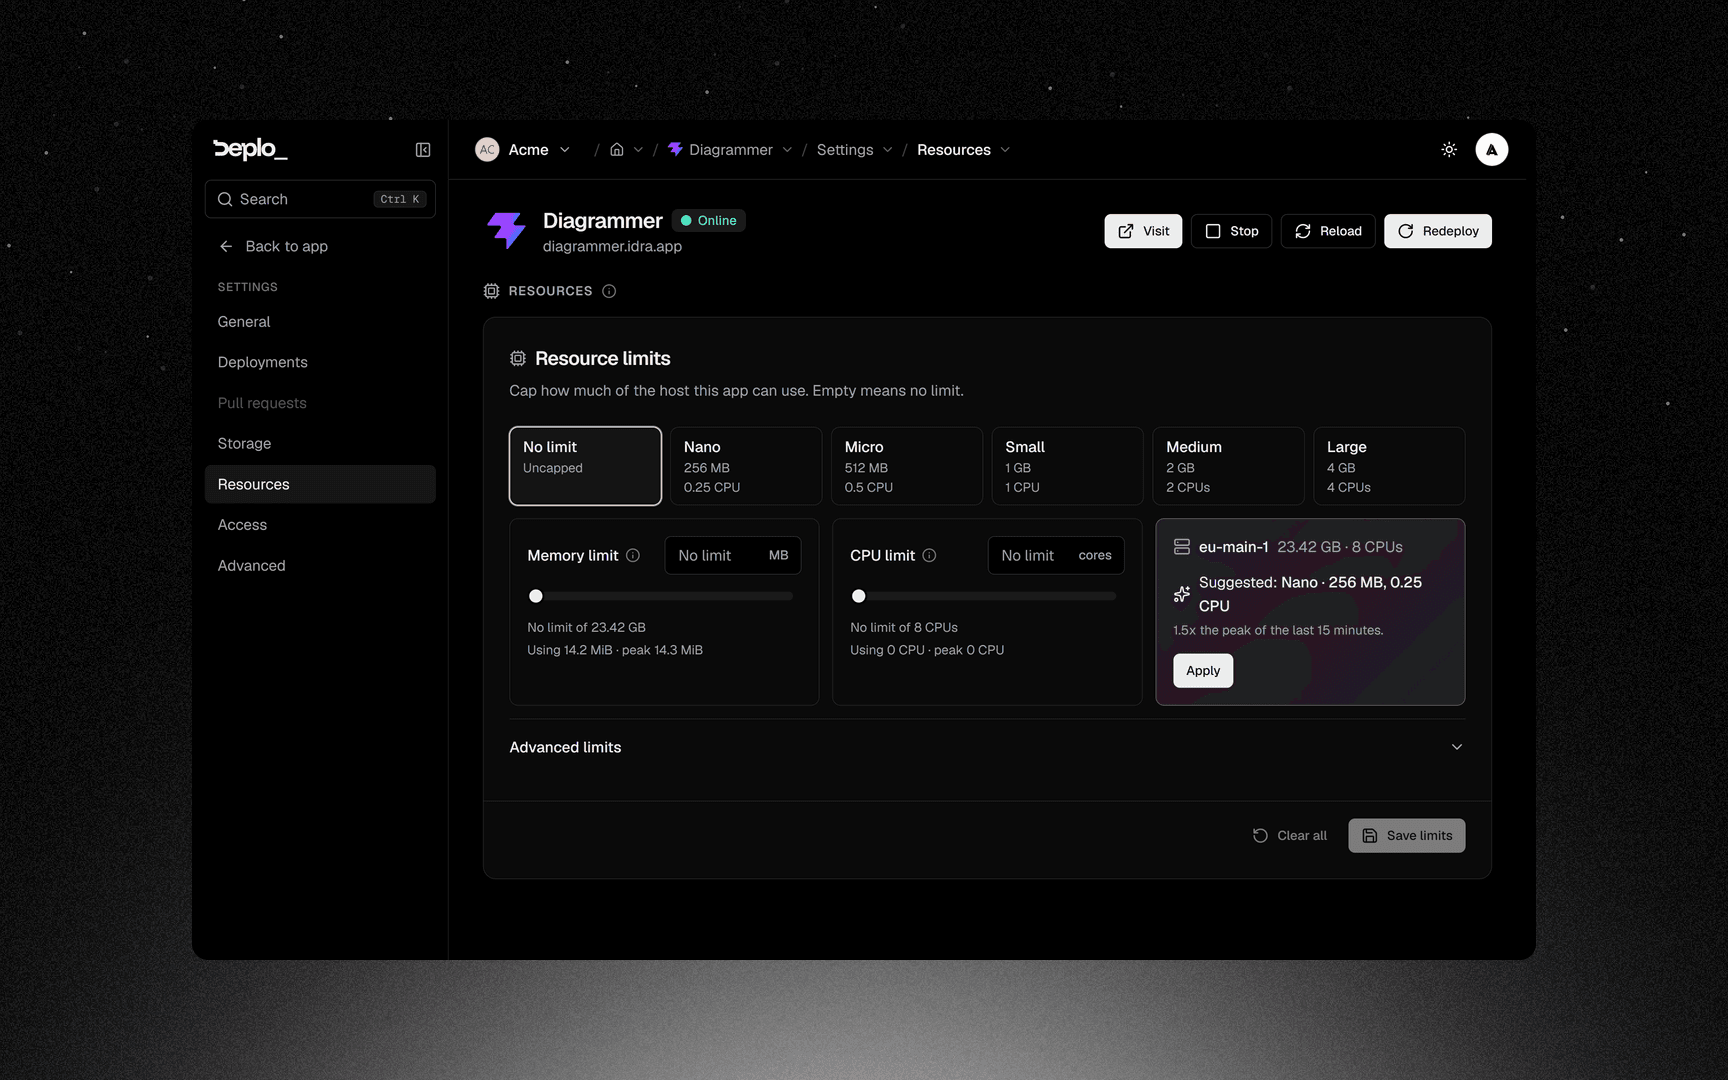Collapse the sidebar panel icon

click(423, 150)
